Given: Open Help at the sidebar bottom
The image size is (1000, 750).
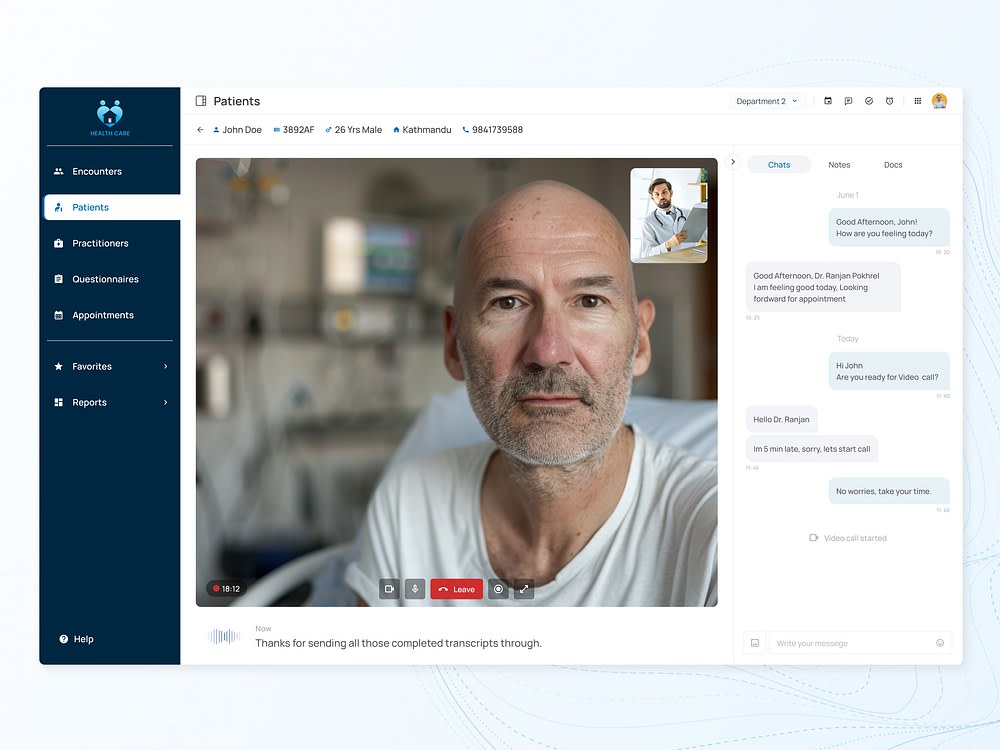Looking at the screenshot, I should click(77, 639).
